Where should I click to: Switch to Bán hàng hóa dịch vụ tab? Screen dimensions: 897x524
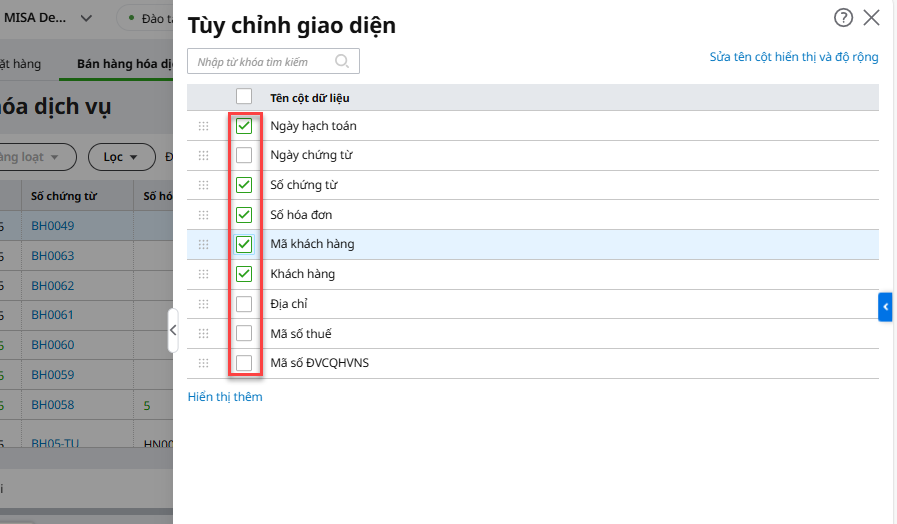[x=120, y=64]
